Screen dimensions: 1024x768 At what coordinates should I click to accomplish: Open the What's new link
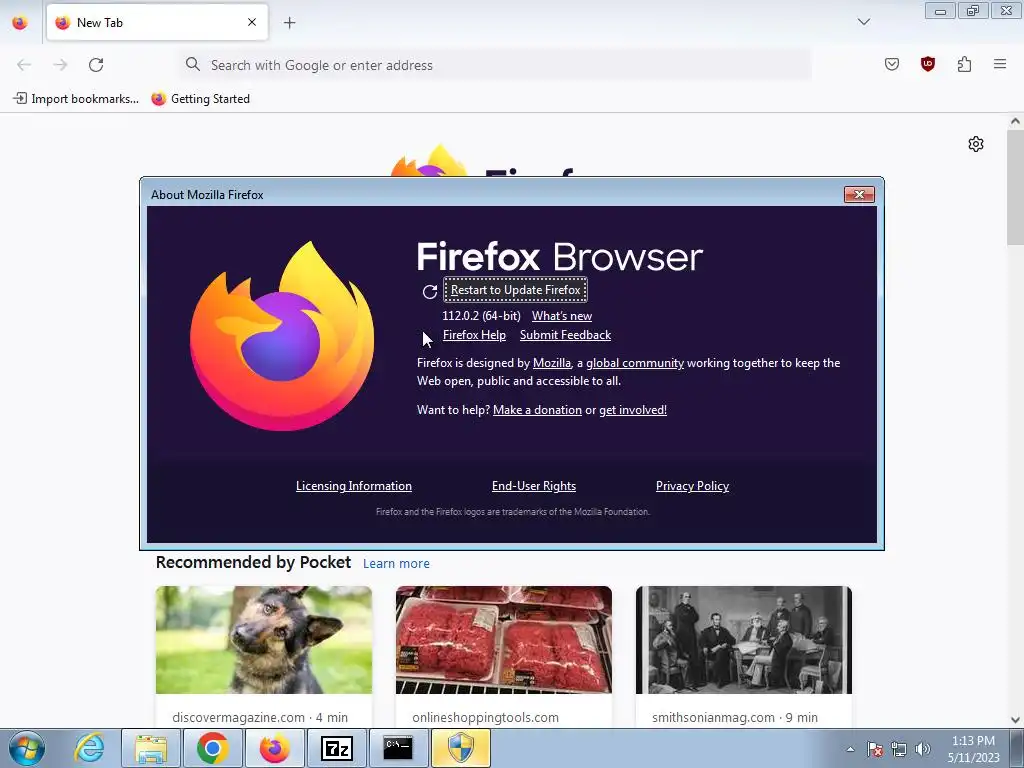(562, 316)
